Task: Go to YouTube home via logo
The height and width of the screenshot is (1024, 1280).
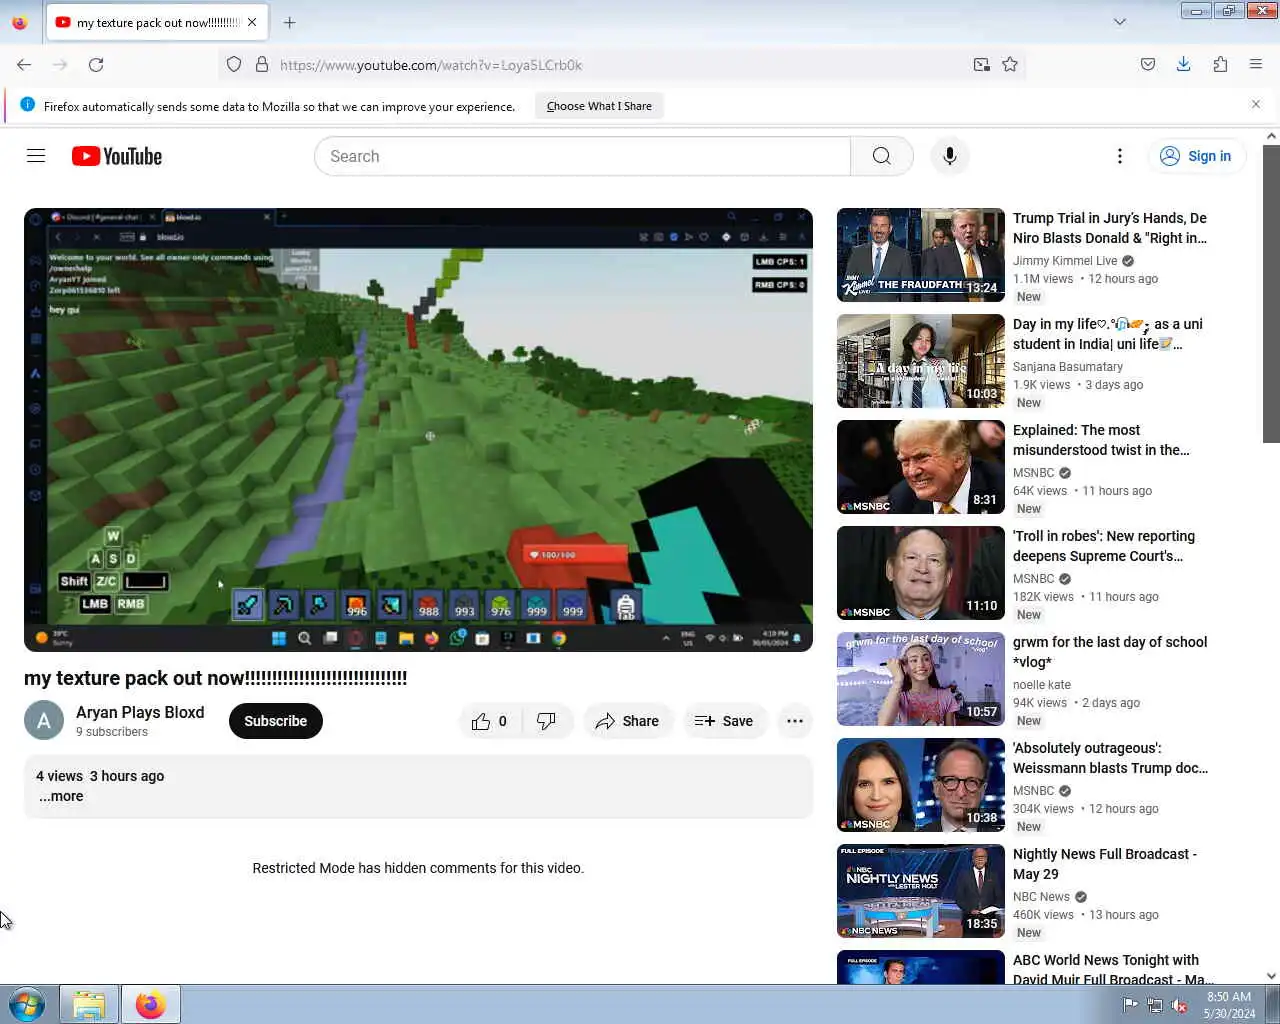Action: (x=117, y=156)
